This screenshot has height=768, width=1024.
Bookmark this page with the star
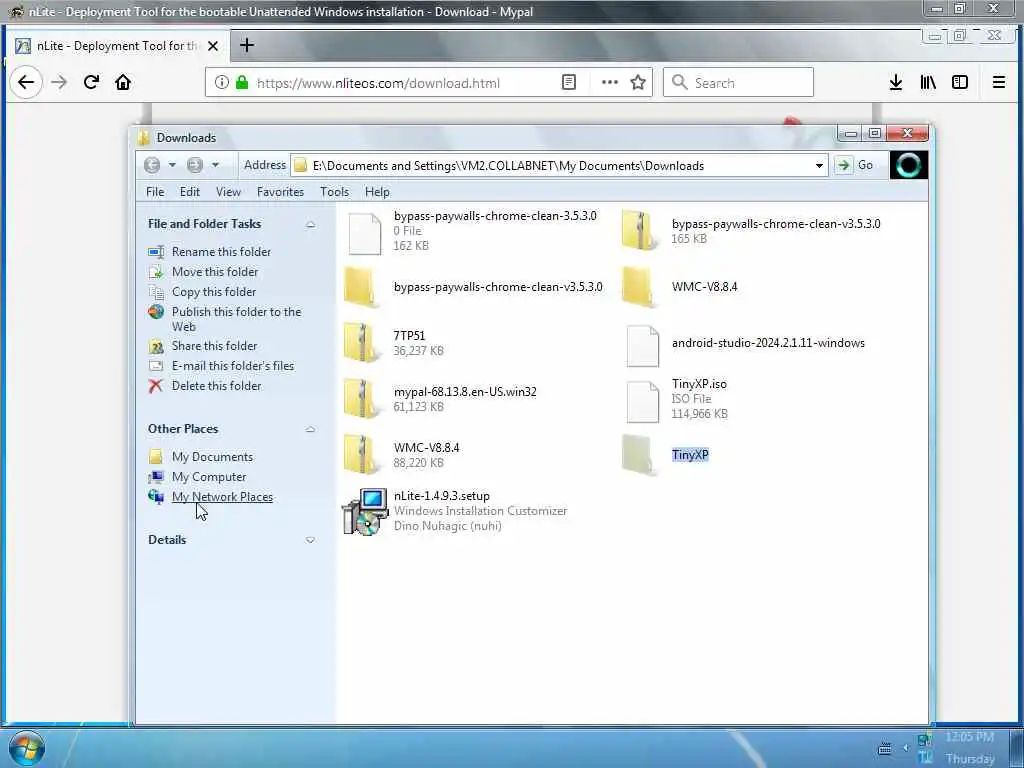638,82
